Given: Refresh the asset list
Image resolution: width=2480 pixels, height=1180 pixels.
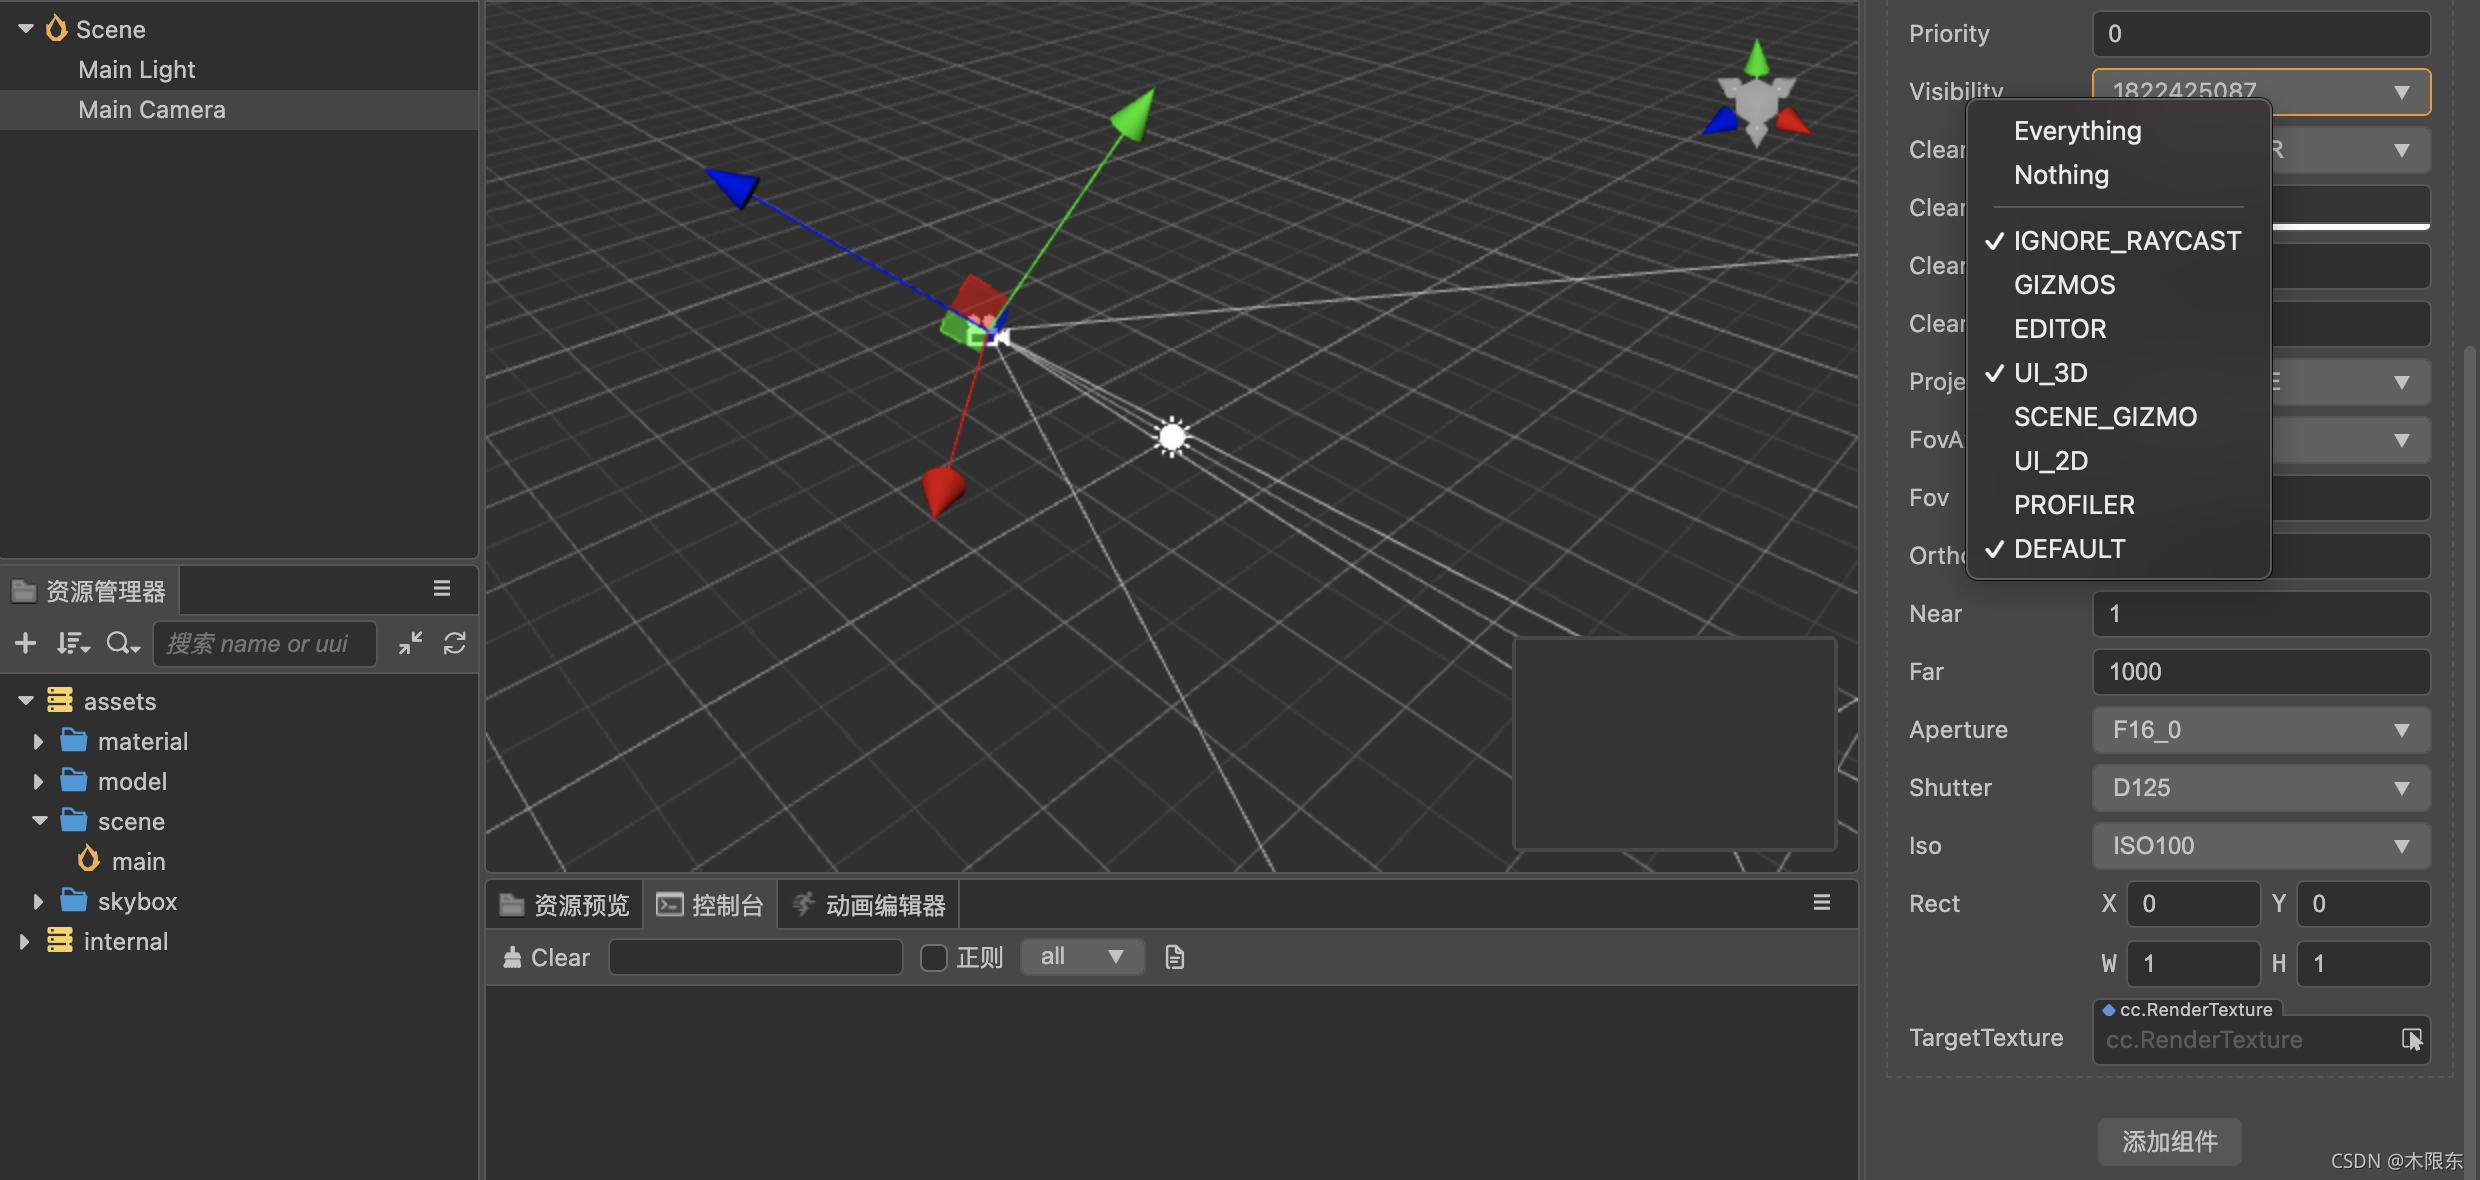Looking at the screenshot, I should [455, 643].
